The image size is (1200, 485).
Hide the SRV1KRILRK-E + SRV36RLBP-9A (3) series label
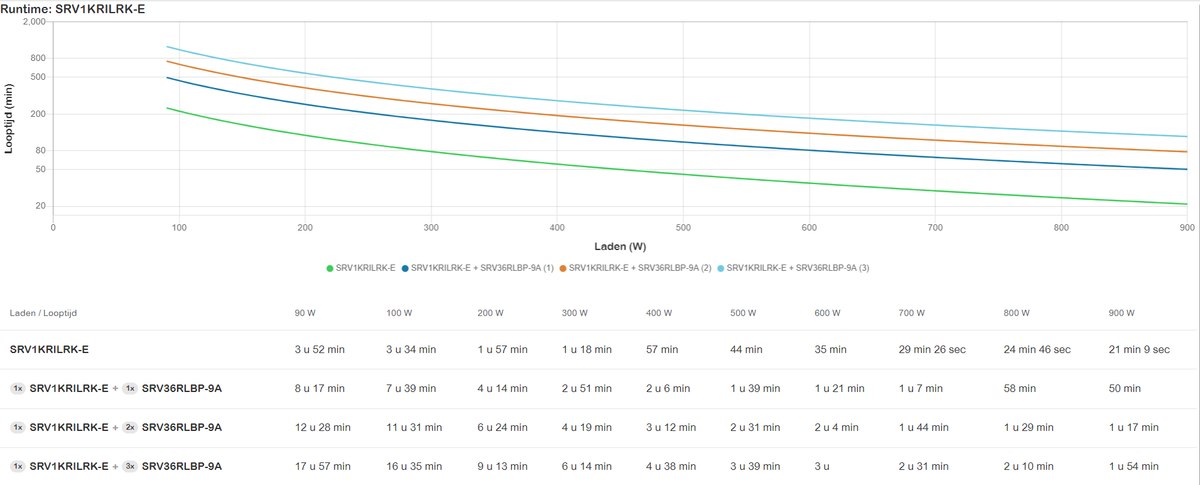(x=798, y=268)
